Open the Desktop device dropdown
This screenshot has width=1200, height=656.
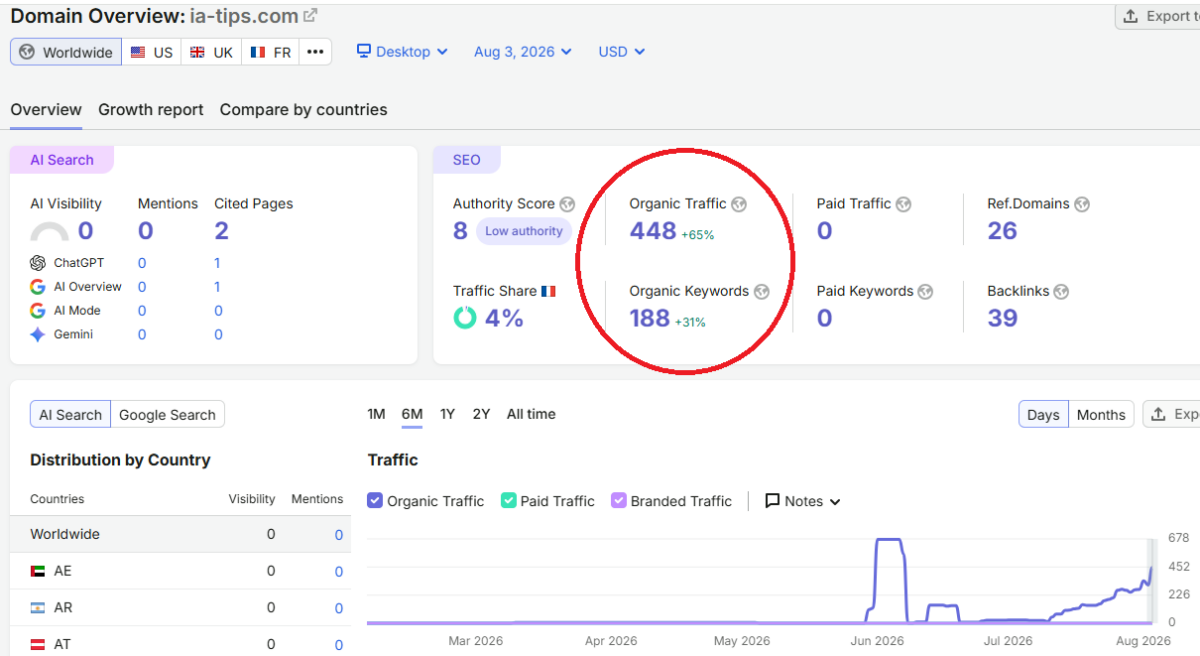[x=403, y=52]
